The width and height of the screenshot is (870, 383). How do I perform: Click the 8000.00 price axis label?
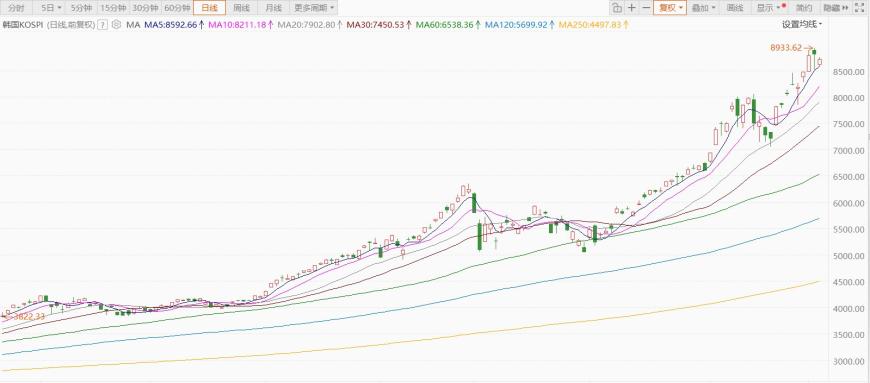[849, 98]
